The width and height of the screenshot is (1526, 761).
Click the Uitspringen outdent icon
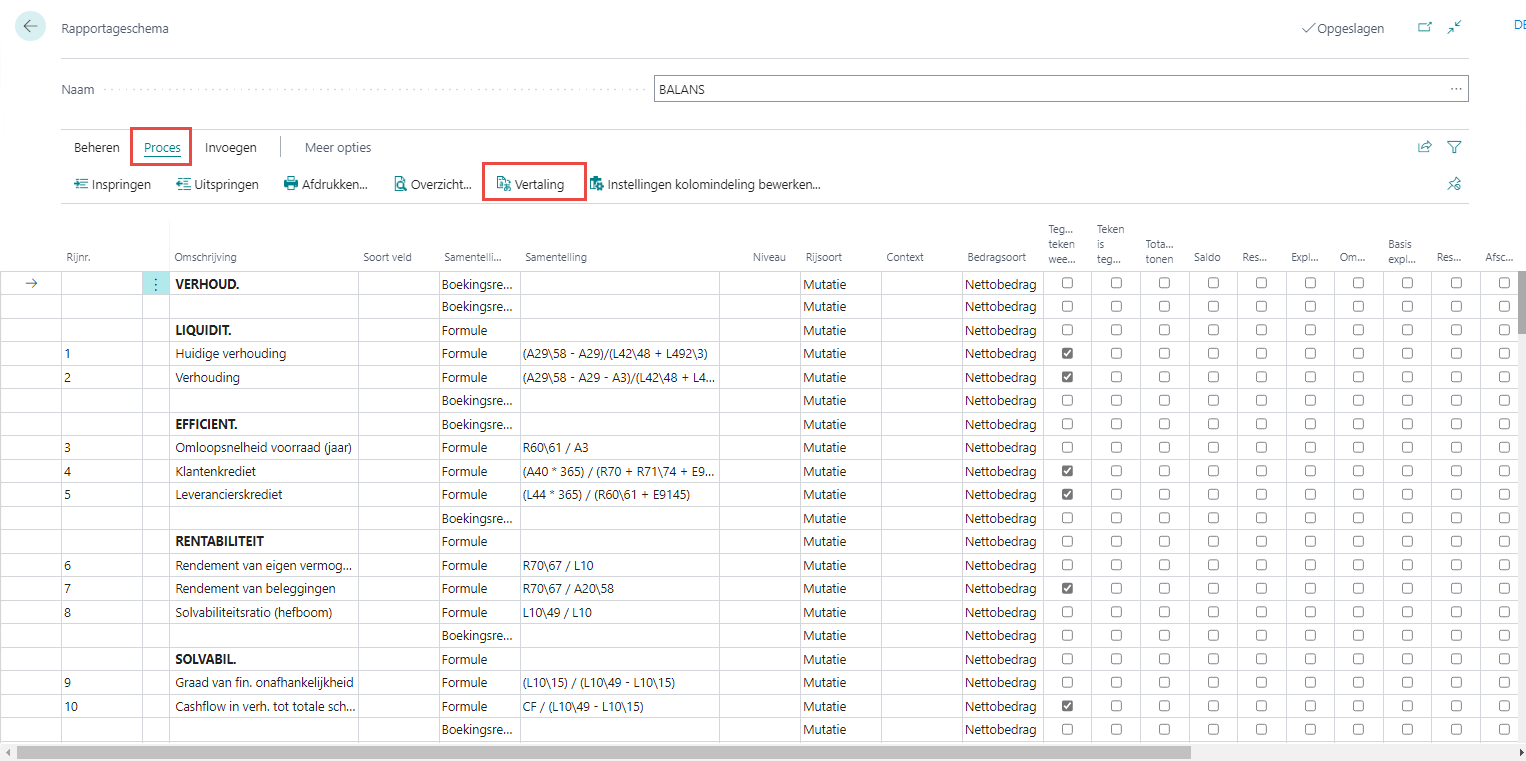point(184,184)
